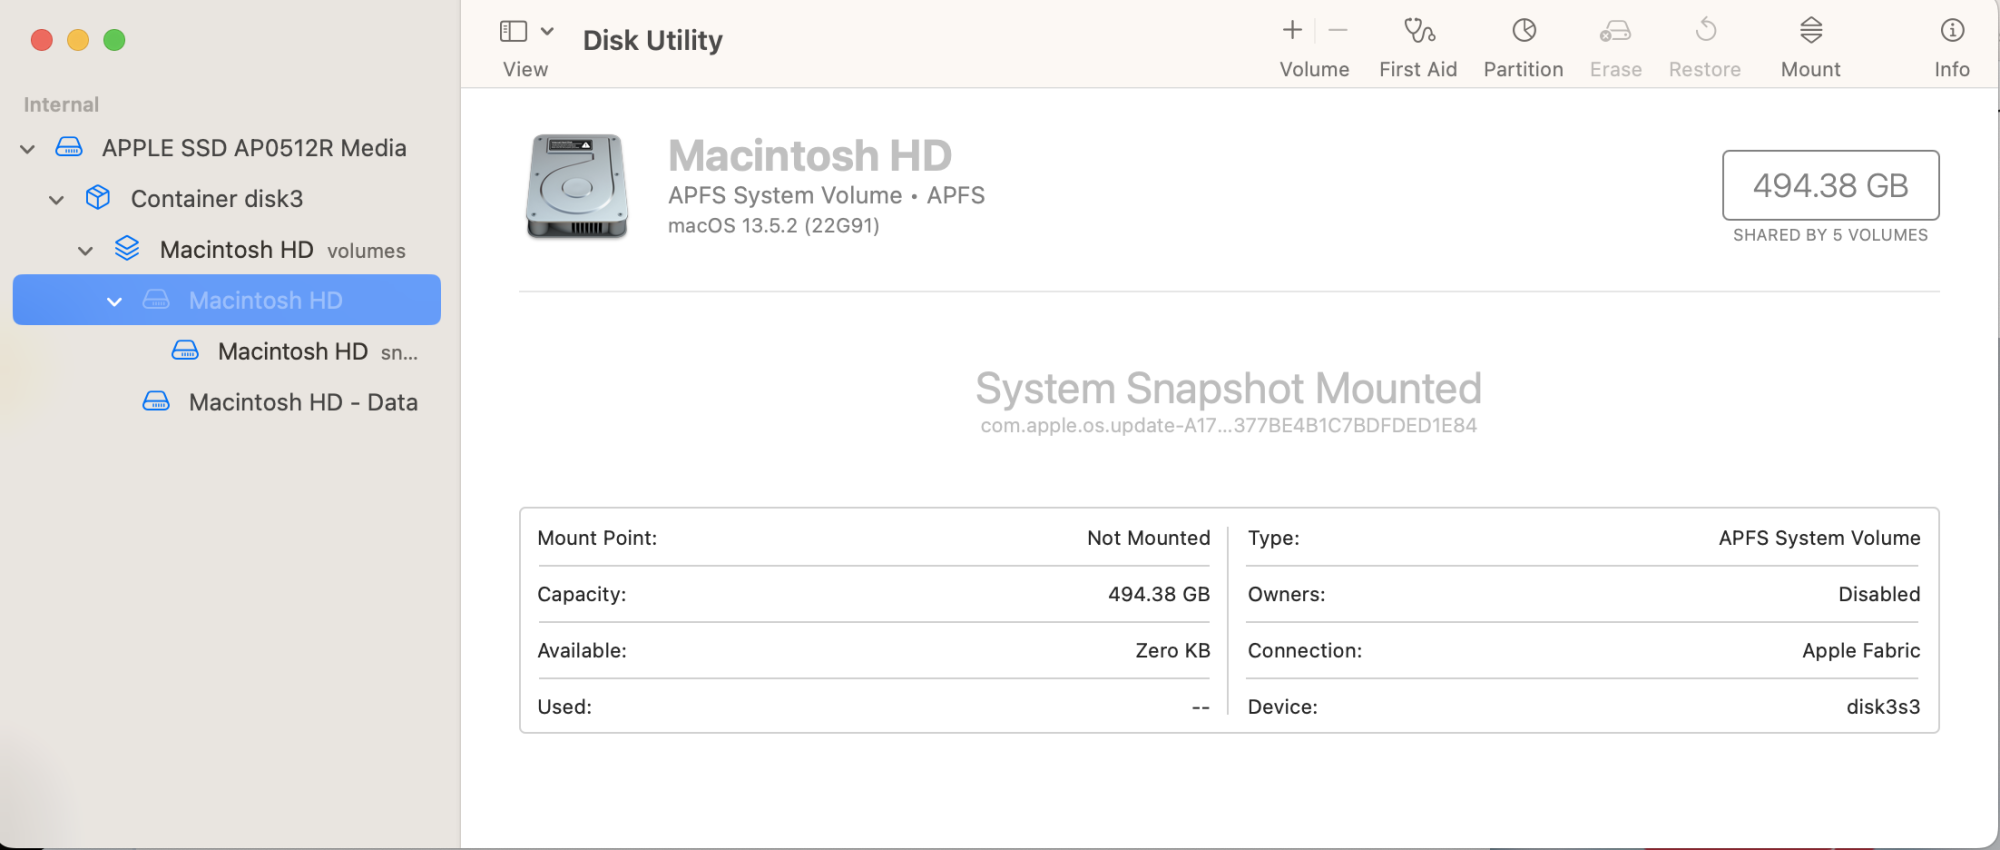Screen dimensions: 2000x850
Task: Click the selected Macintosh HD disk icon
Action: click(156, 299)
